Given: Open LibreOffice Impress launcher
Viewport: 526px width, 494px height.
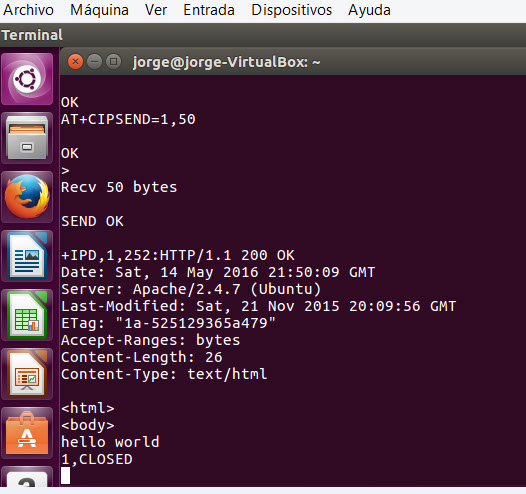Looking at the screenshot, I should [27, 374].
